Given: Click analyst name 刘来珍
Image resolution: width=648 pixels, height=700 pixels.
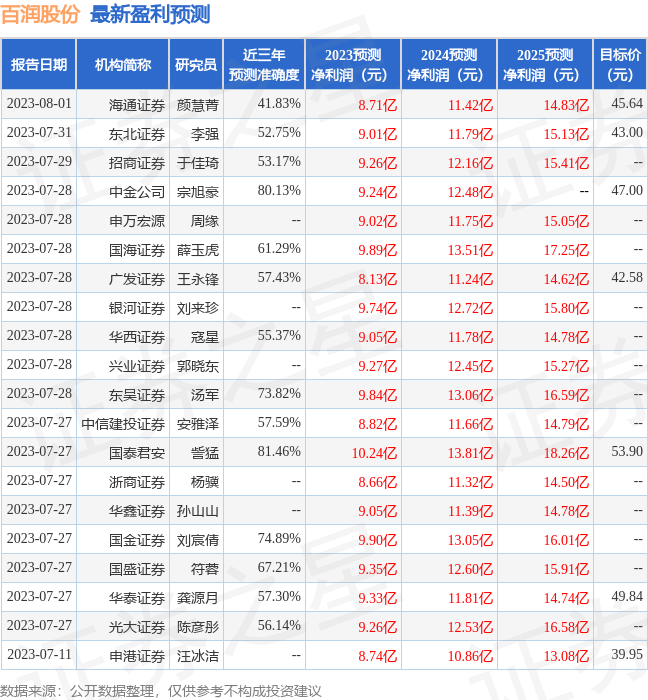Looking at the screenshot, I should (198, 308).
